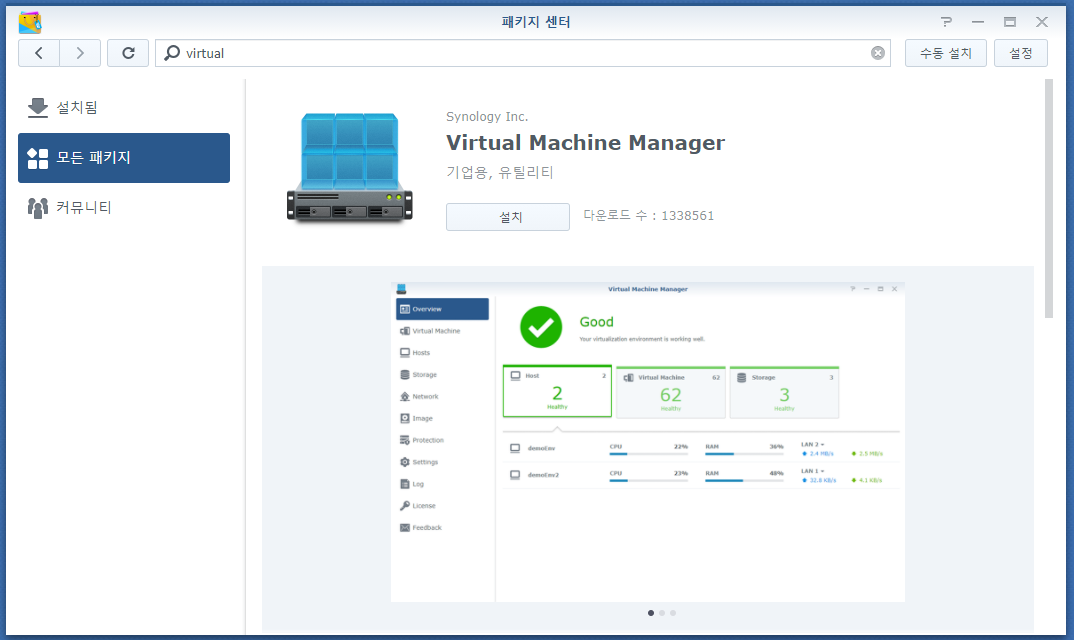Click the 설치됨 download icon
Image resolution: width=1074 pixels, height=640 pixels.
(x=38, y=108)
